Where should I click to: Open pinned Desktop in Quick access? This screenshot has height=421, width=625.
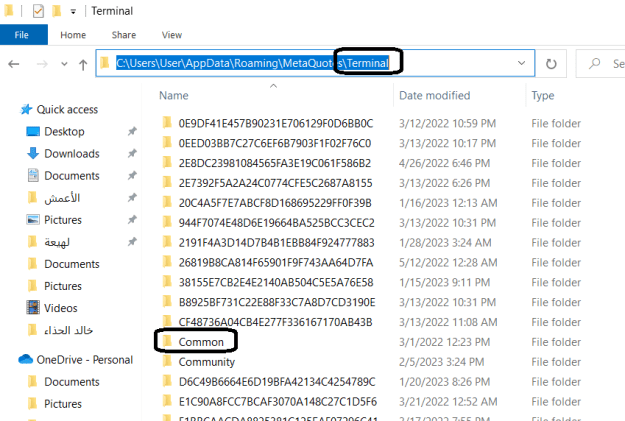64,132
